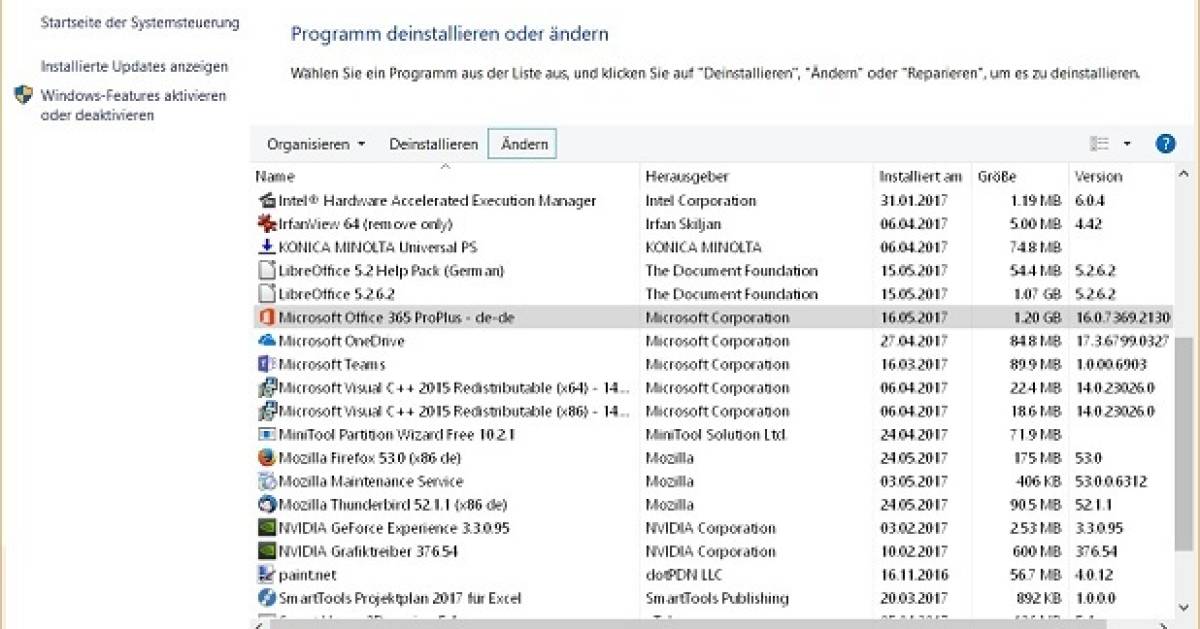Click install date 31.01.2017
This screenshot has width=1200, height=629.
[x=913, y=200]
